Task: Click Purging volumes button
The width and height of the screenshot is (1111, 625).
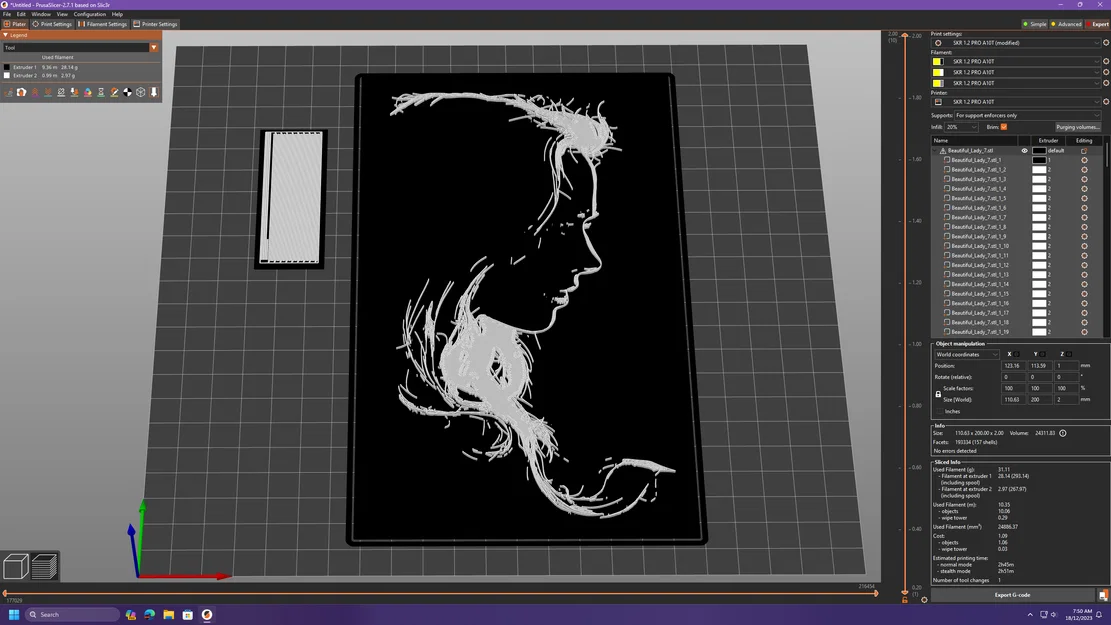Action: click(x=1078, y=128)
